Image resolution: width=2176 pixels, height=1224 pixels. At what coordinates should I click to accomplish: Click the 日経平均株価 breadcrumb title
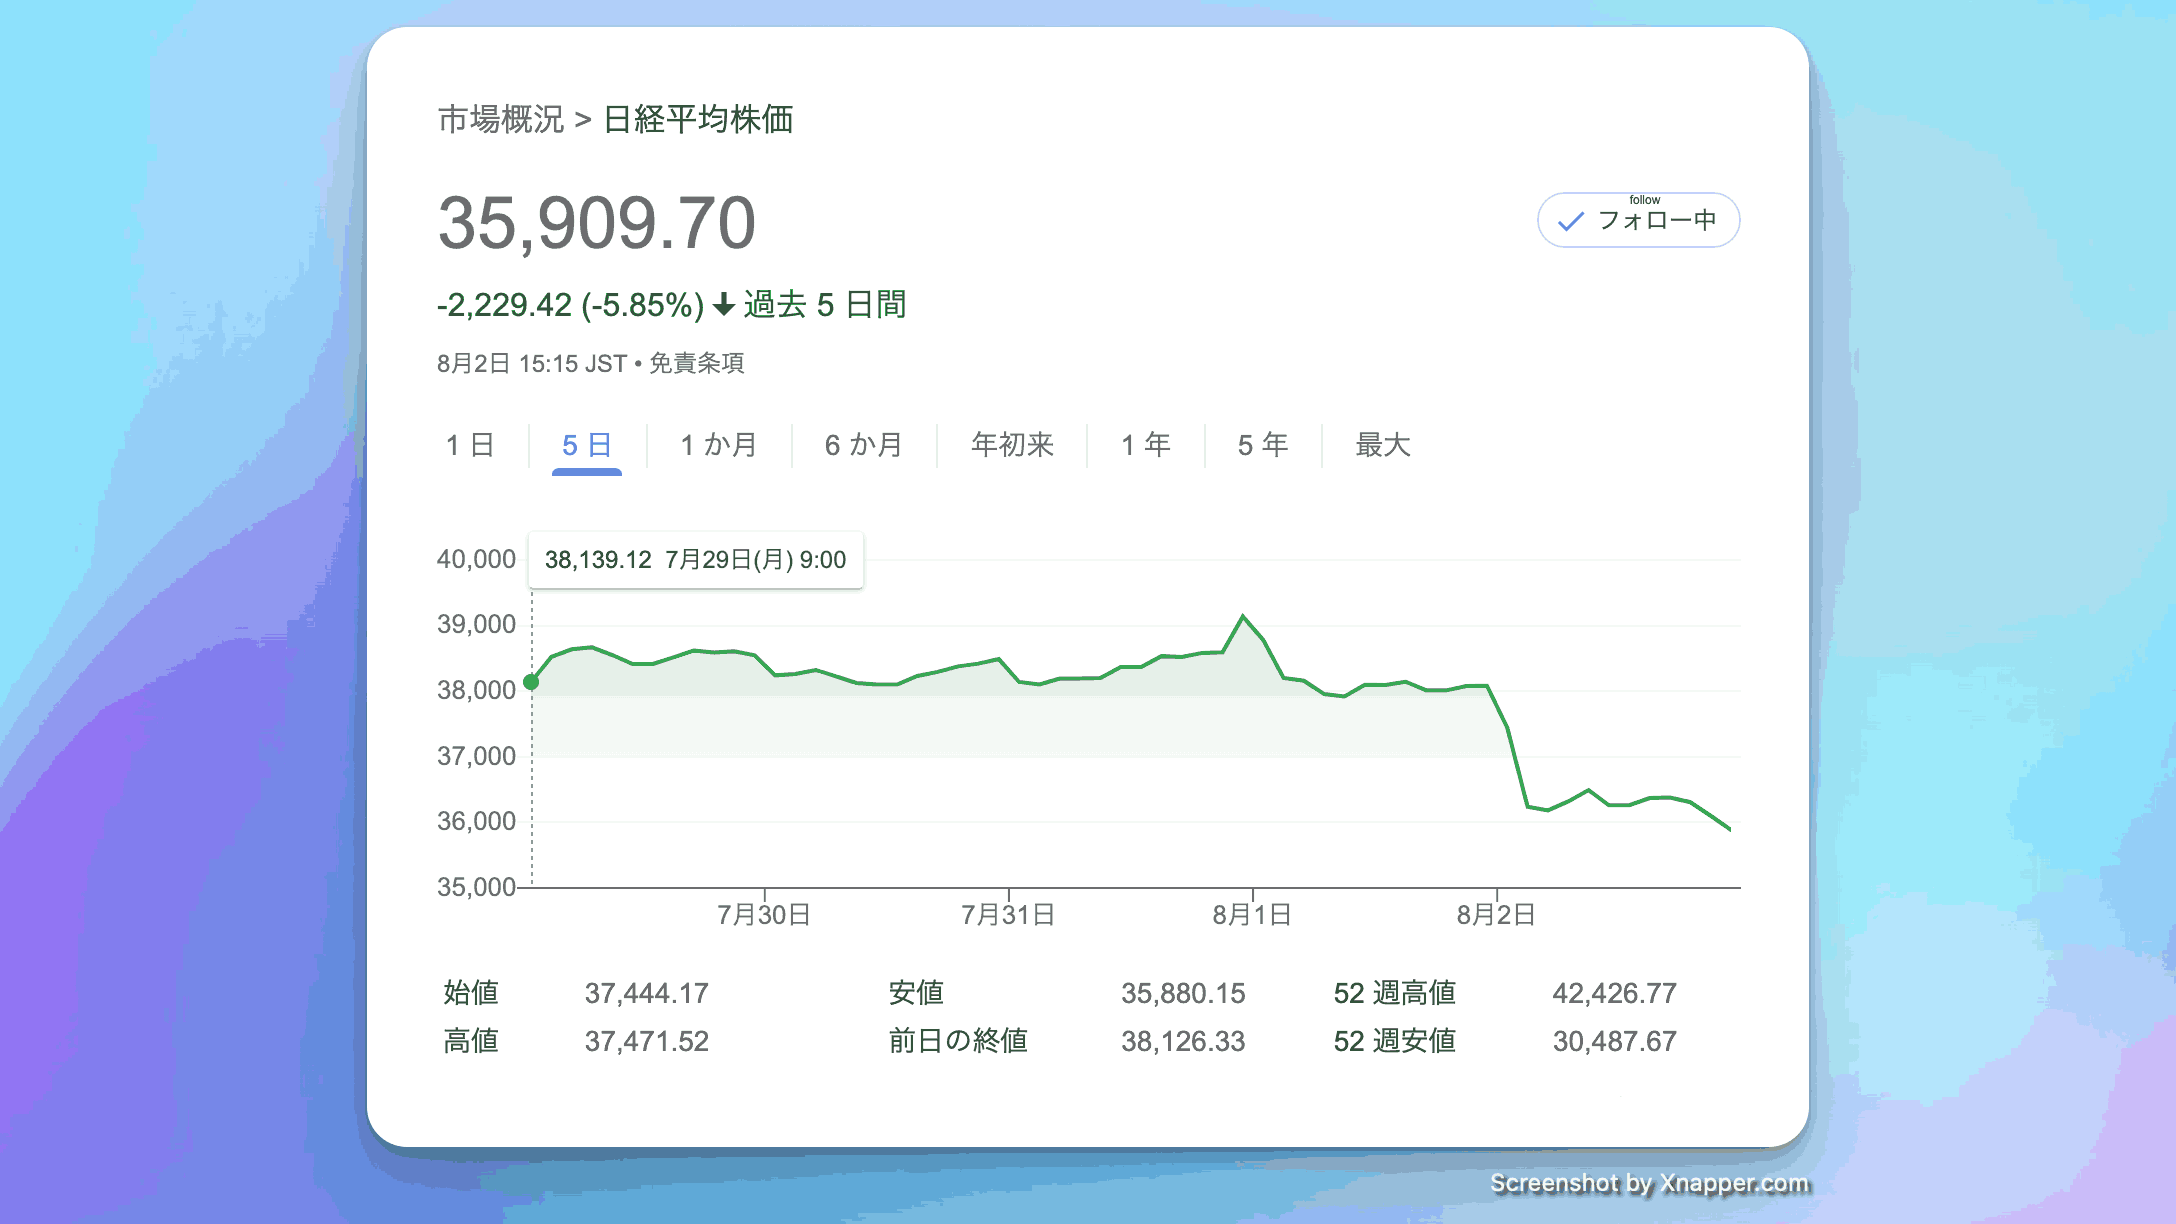coord(698,119)
